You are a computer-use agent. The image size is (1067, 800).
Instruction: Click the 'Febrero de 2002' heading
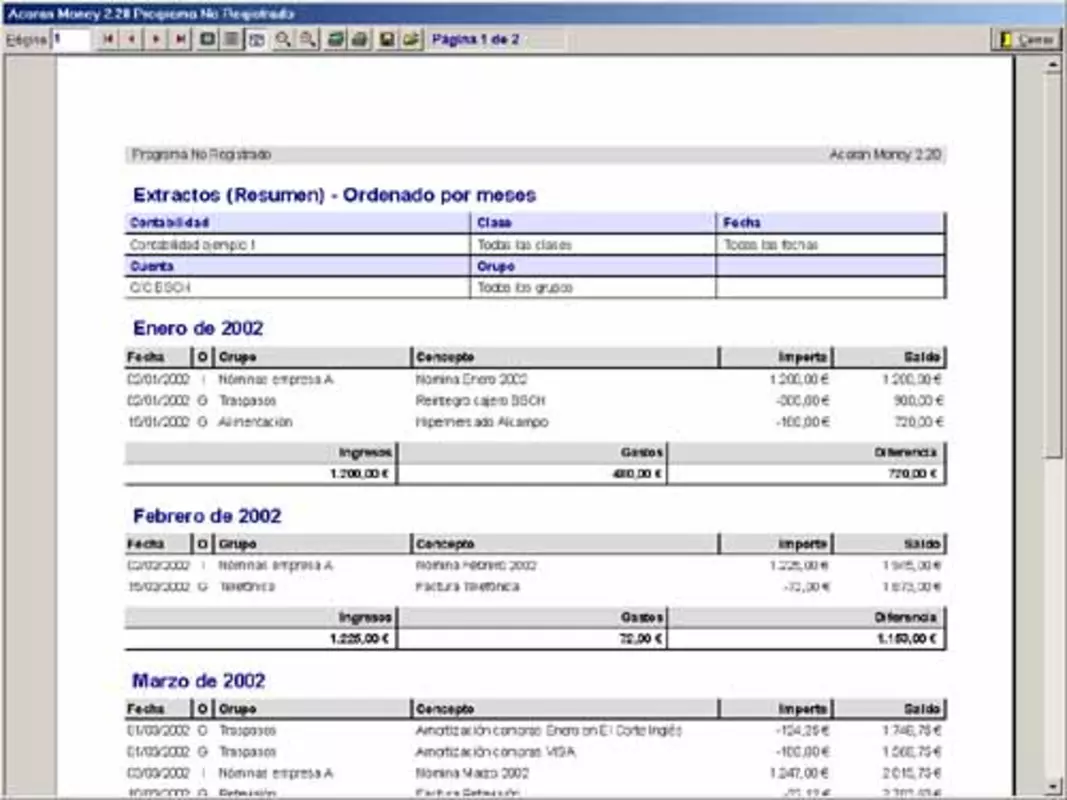click(x=207, y=516)
